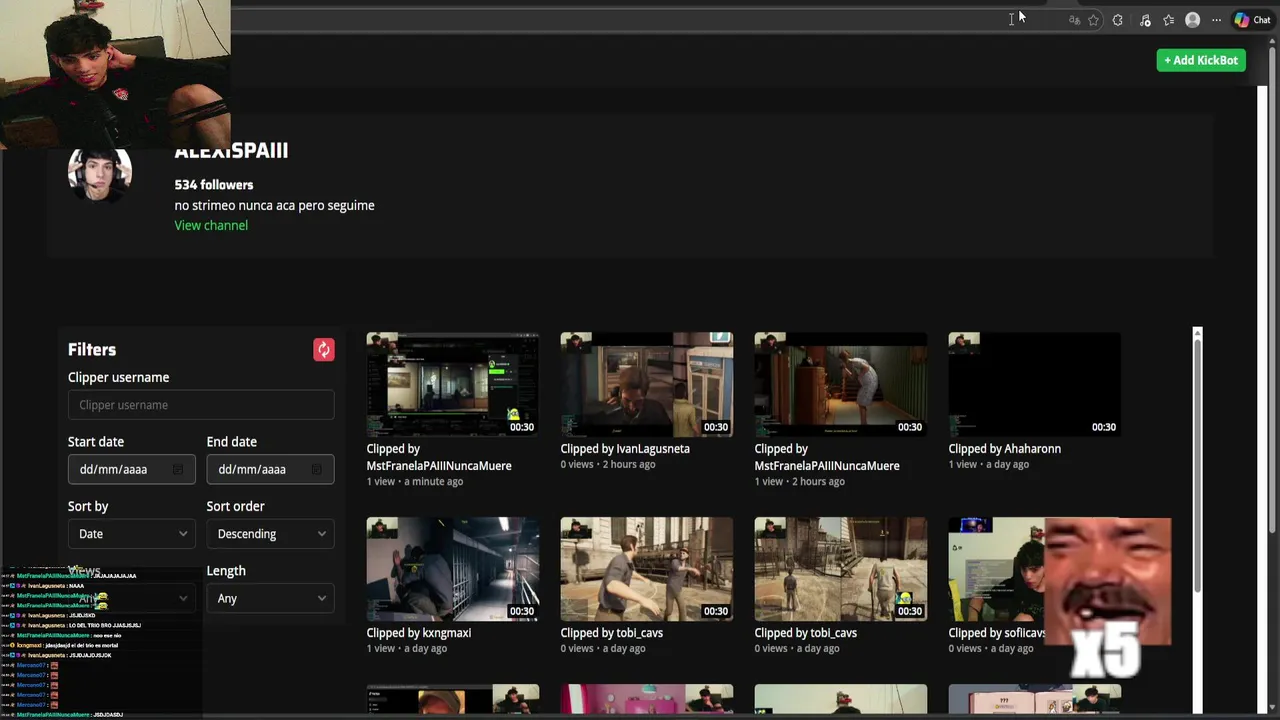Screen dimensions: 1280x720
Task: Expand the Length Any dropdown
Action: click(x=270, y=598)
